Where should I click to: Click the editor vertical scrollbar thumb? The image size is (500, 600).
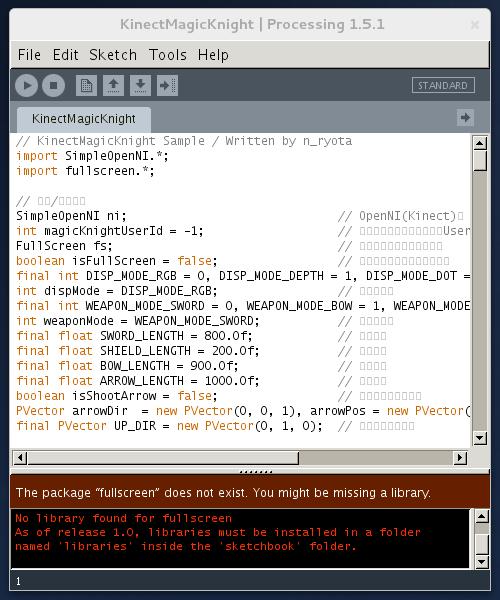tap(480, 161)
